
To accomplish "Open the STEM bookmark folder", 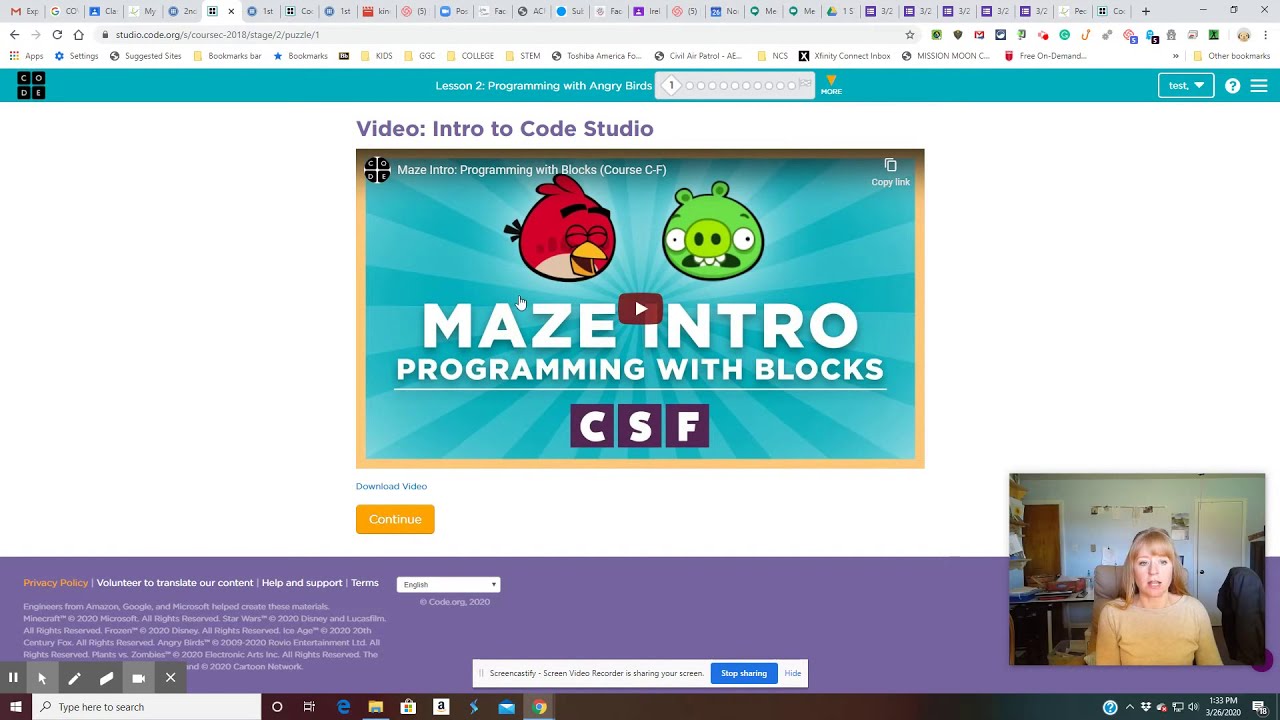I will [x=523, y=56].
